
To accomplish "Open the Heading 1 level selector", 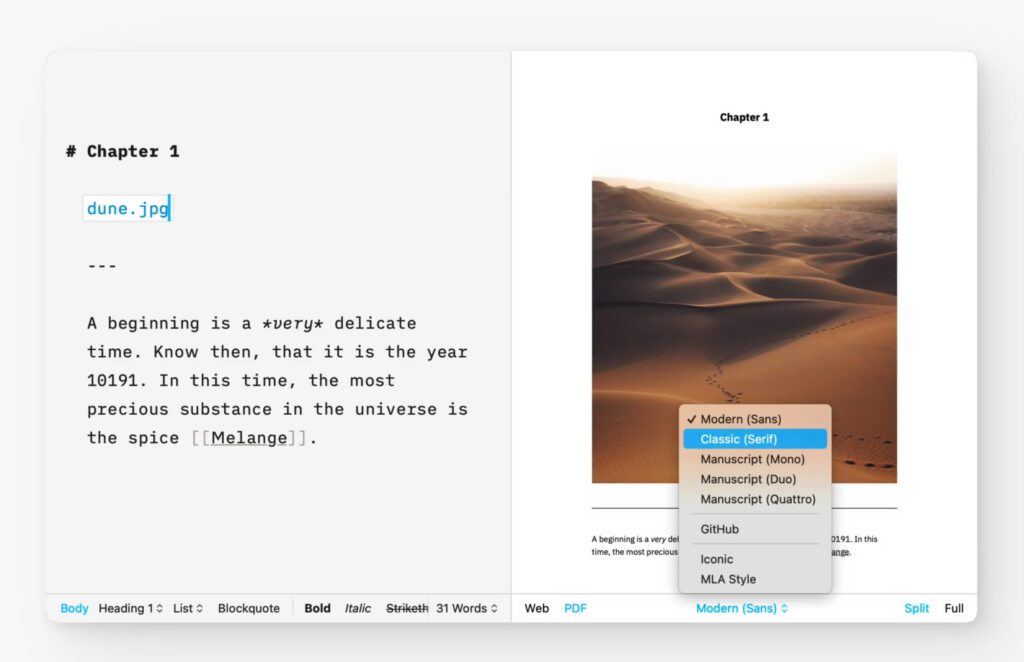I will click(130, 608).
